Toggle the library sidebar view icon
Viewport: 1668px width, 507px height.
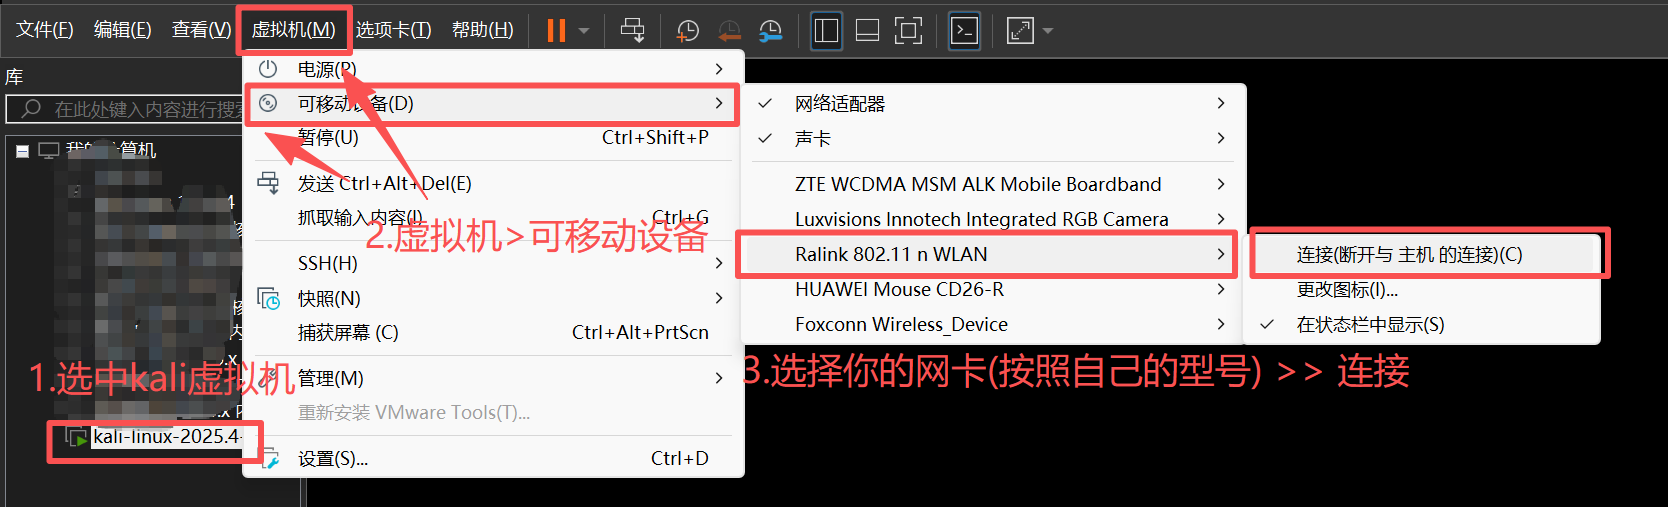pyautogui.click(x=826, y=30)
